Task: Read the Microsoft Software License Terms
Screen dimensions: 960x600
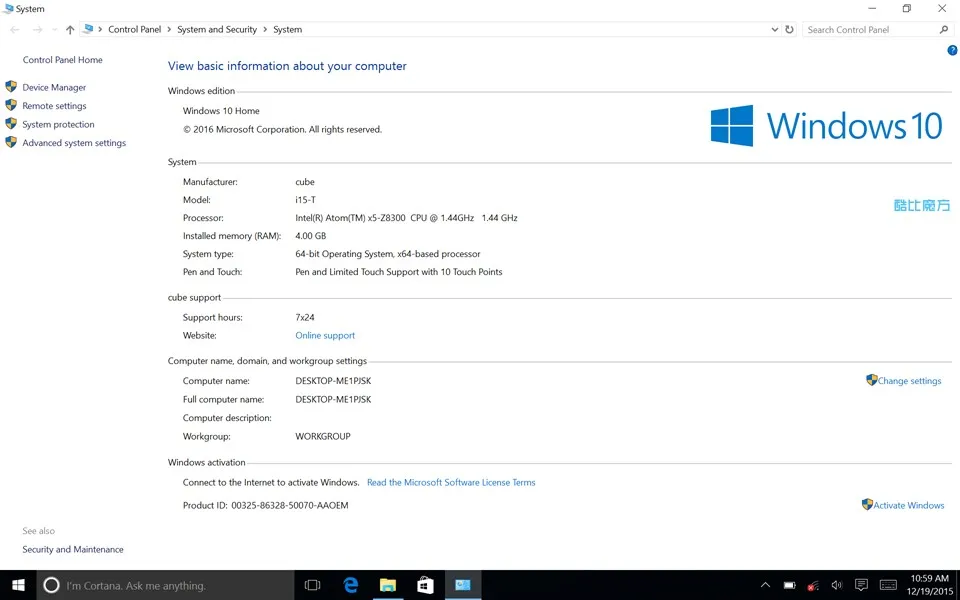Action: 451,482
